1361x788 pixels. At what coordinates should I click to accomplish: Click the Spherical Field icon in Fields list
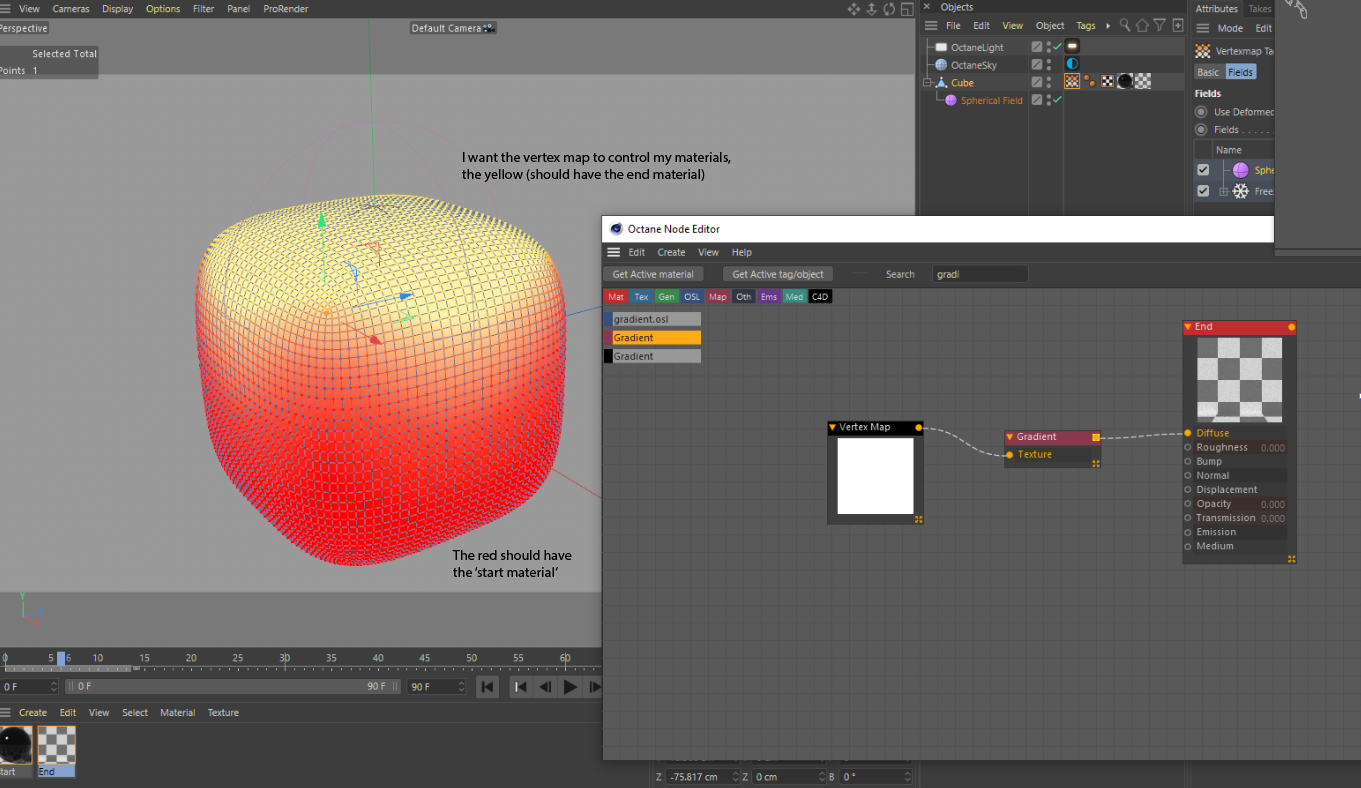coord(1240,170)
